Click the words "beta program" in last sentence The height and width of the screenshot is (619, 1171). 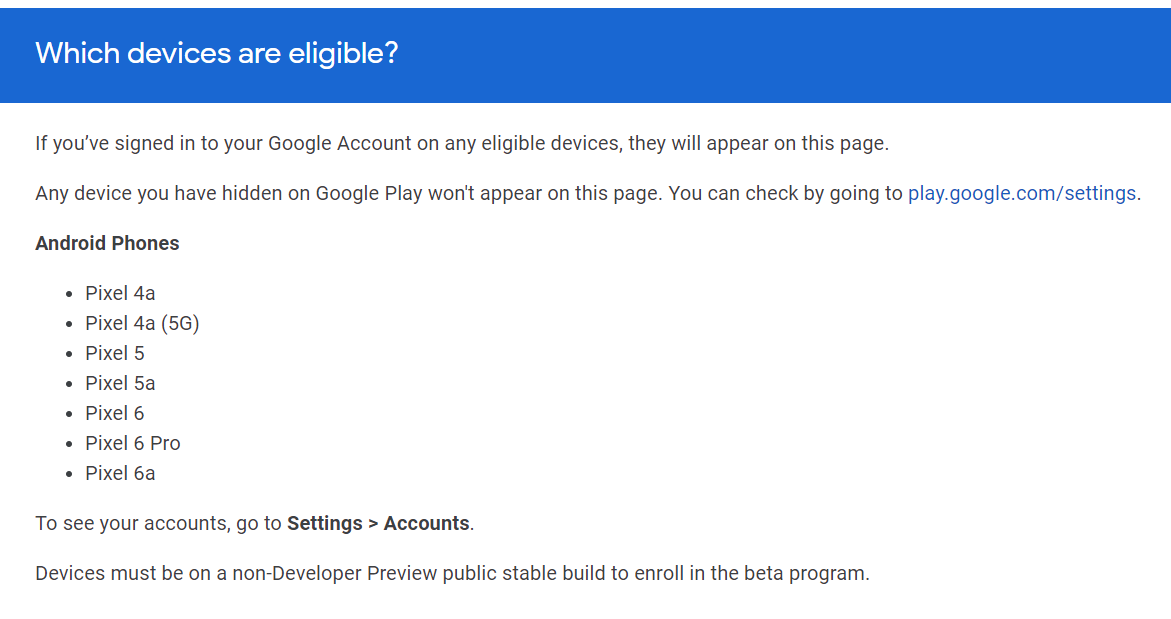click(804, 574)
